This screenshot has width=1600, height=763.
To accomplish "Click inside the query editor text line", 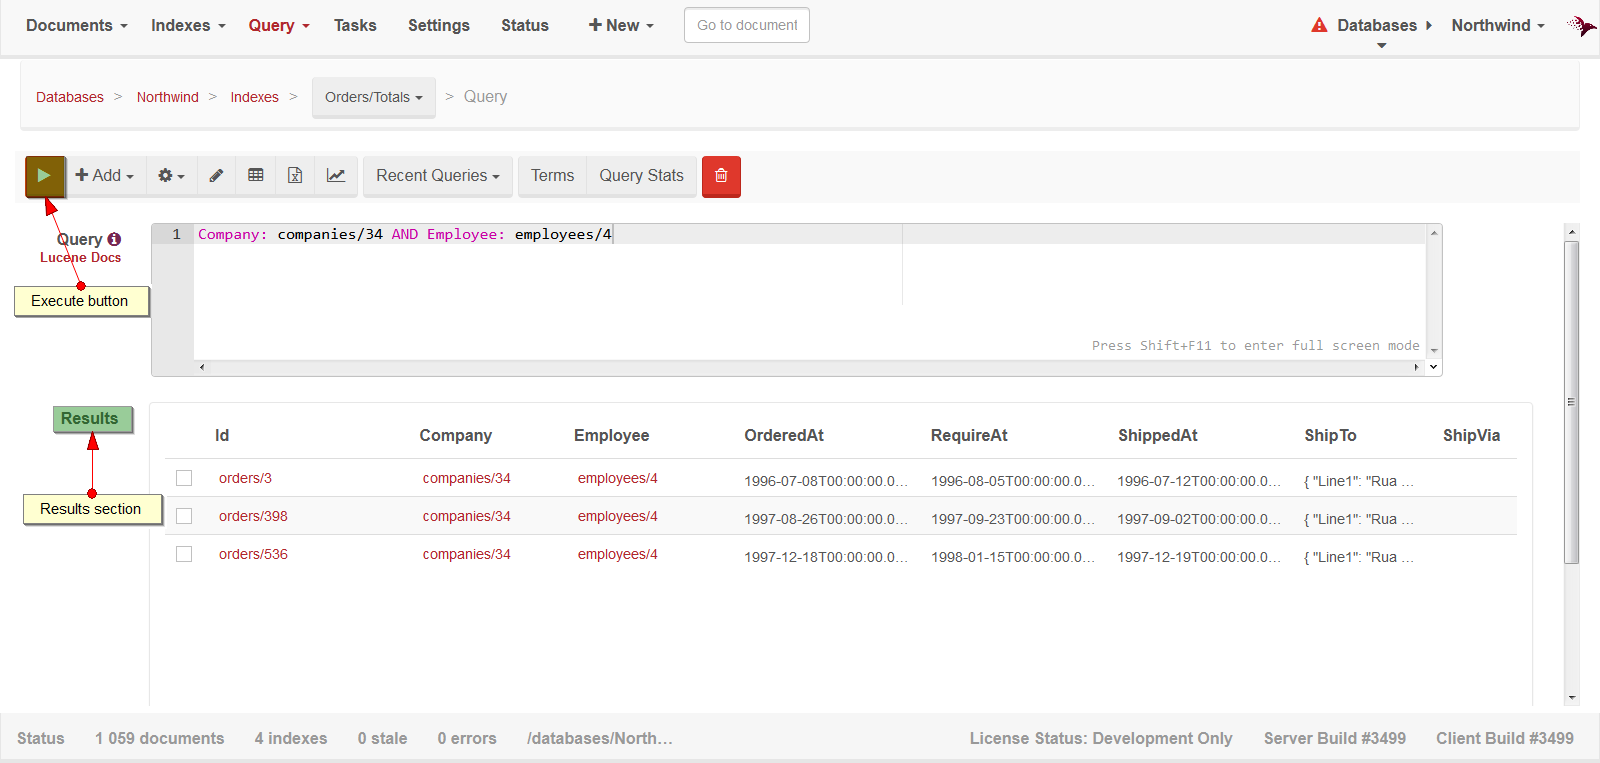I will (810, 234).
